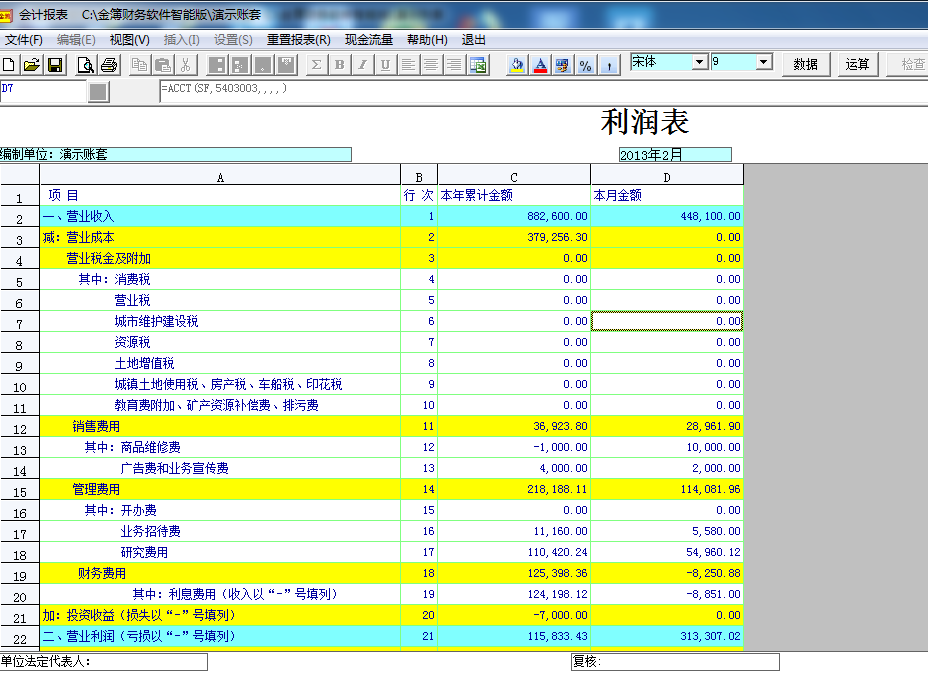
Task: Click the Open folder icon
Action: coord(31,65)
